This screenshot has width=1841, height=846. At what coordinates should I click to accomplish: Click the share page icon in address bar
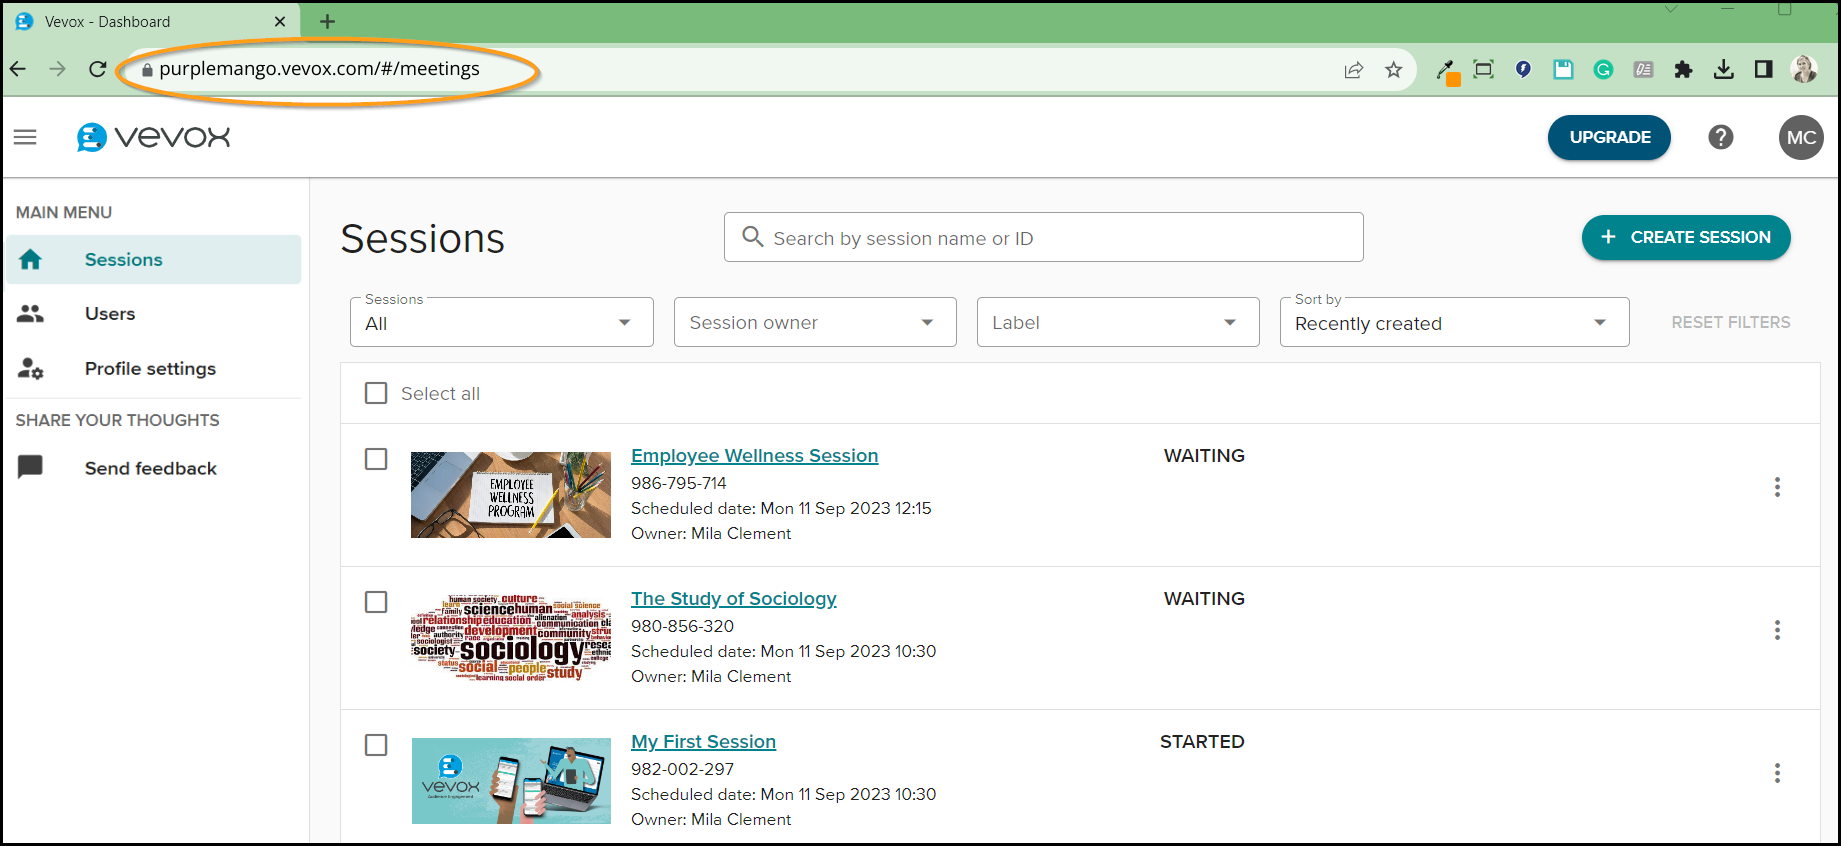pos(1353,69)
